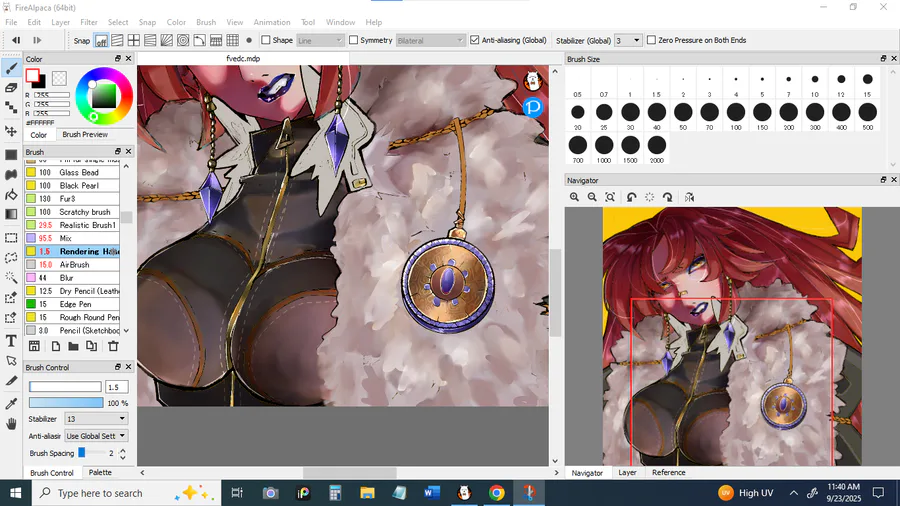Click the previous frame arrow button

pyautogui.click(x=16, y=40)
